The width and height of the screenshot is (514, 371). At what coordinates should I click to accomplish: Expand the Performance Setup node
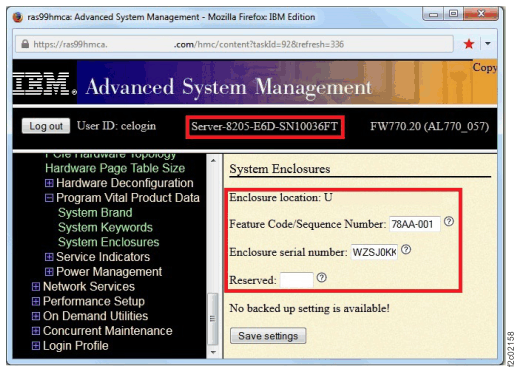36,301
